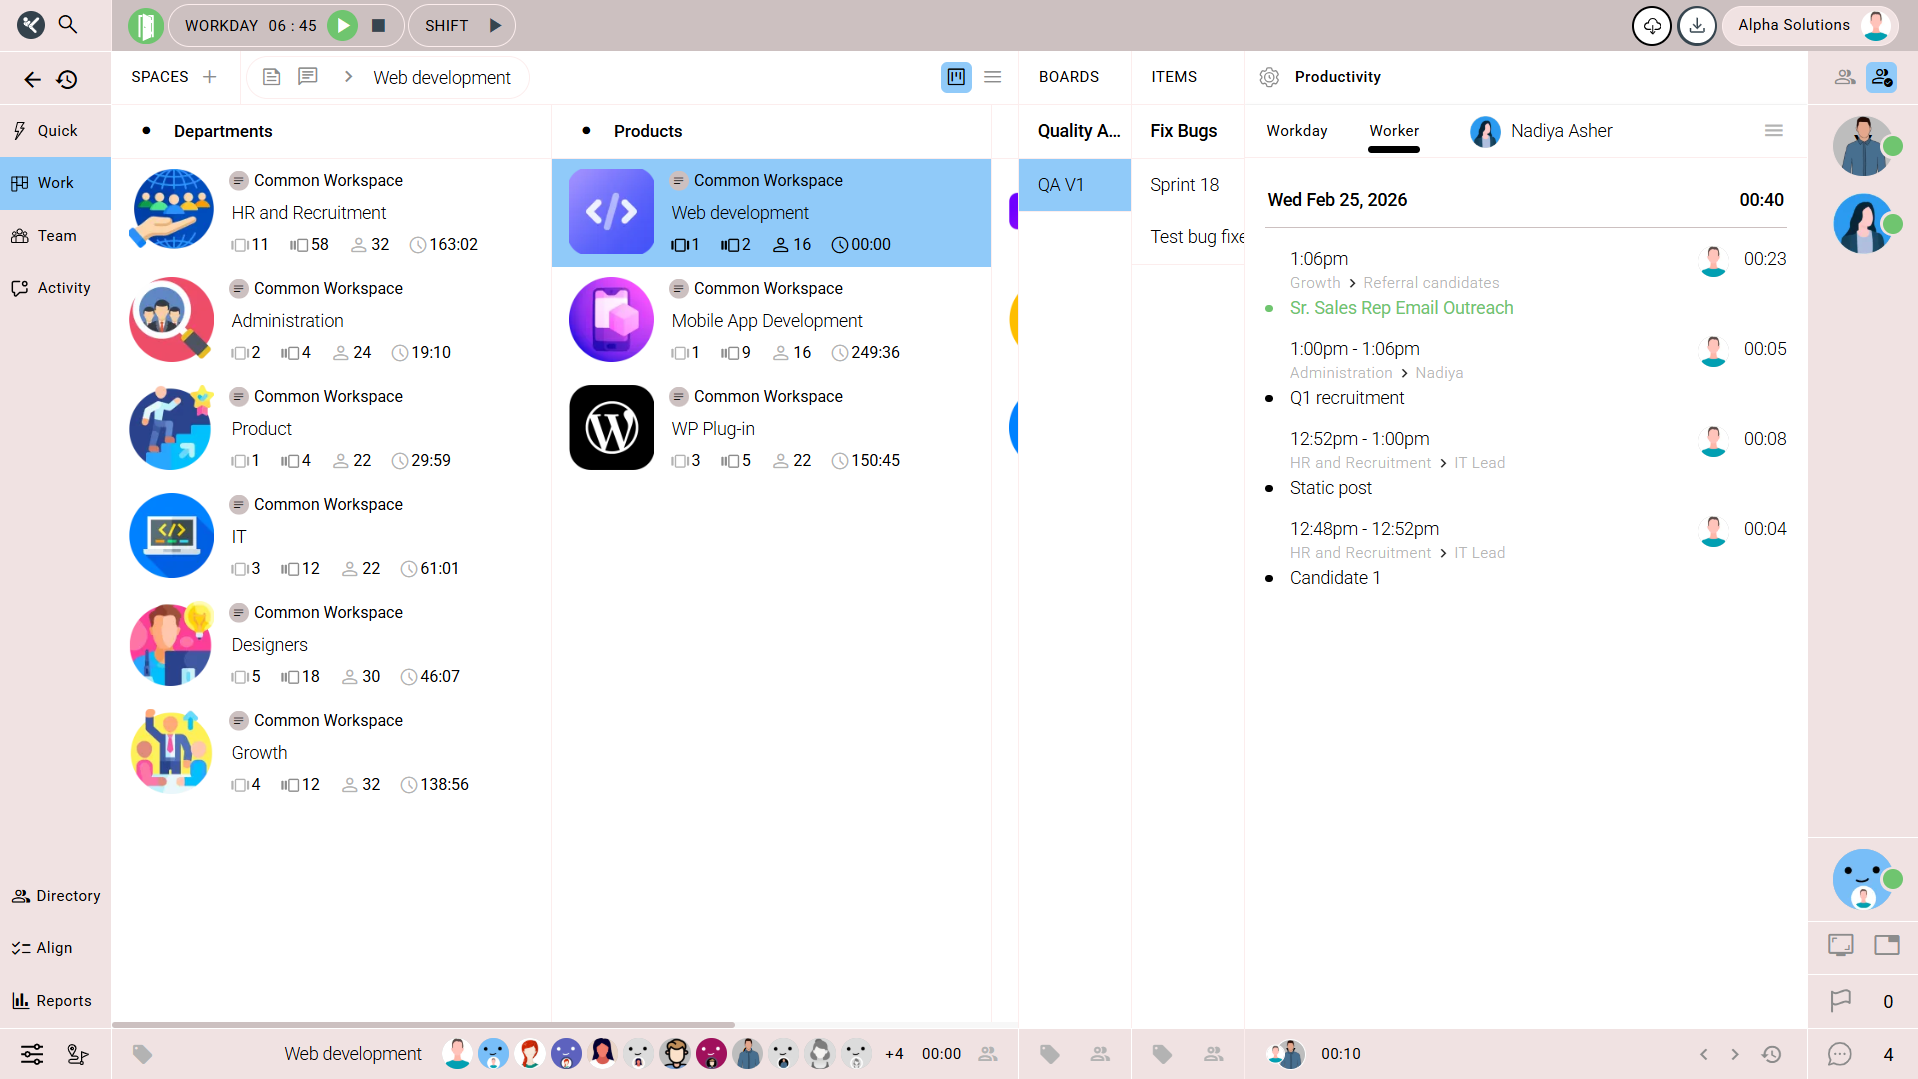Stop the workday timer
The width and height of the screenshot is (1918, 1079).
[379, 26]
